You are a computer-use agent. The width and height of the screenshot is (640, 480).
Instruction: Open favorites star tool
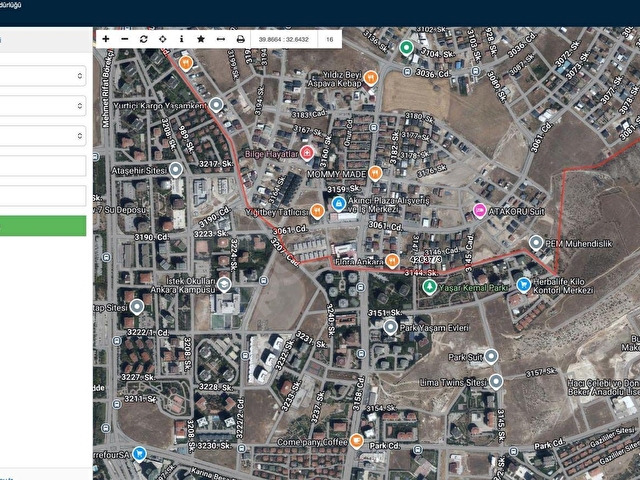pyautogui.click(x=201, y=39)
